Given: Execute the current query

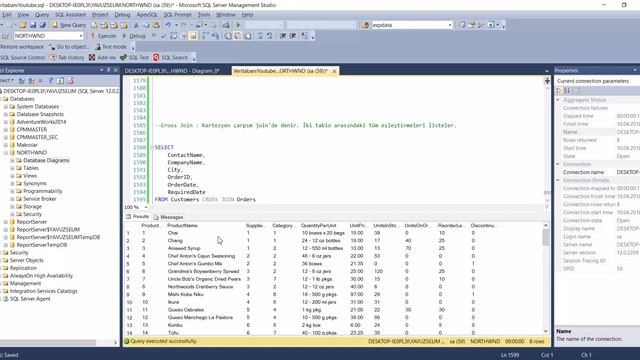Looking at the screenshot, I should [103, 36].
